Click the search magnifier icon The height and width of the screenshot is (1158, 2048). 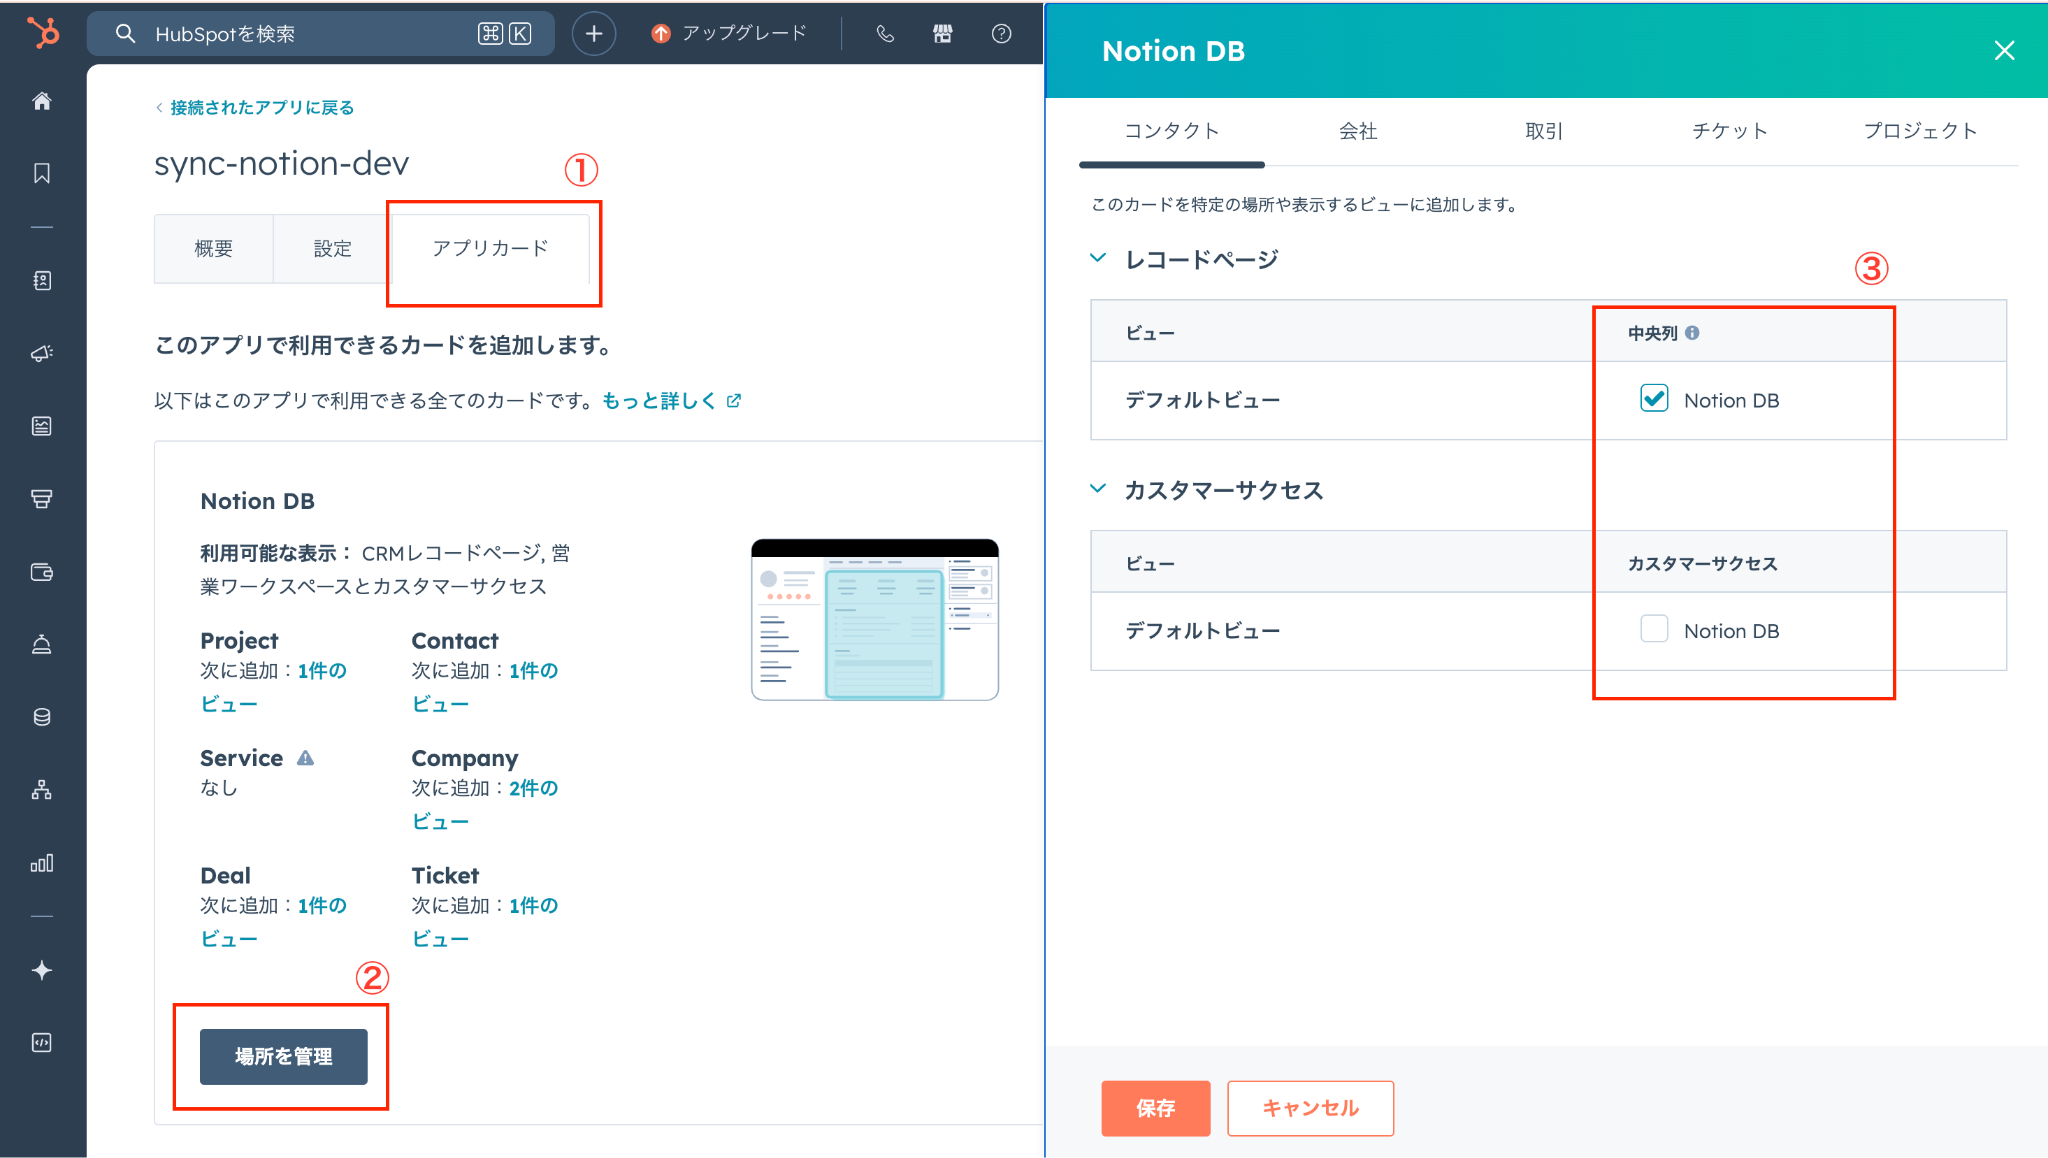(x=125, y=33)
